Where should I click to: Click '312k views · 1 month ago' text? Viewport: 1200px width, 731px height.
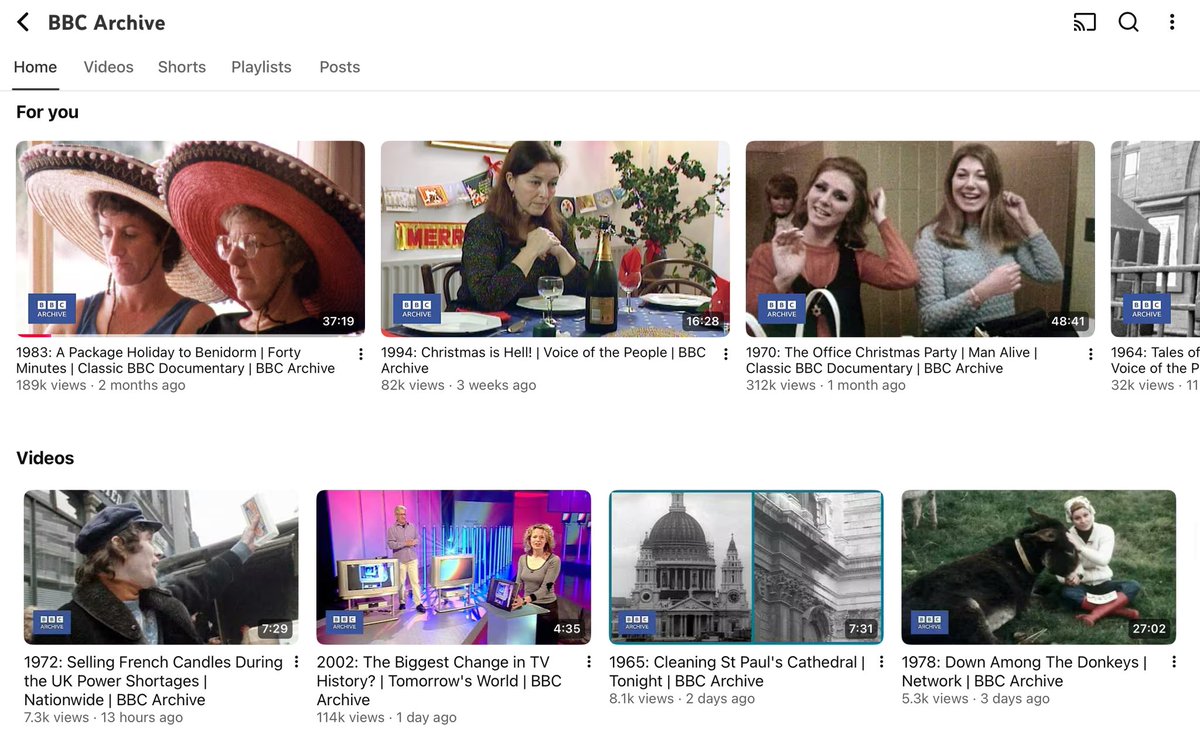pos(826,385)
